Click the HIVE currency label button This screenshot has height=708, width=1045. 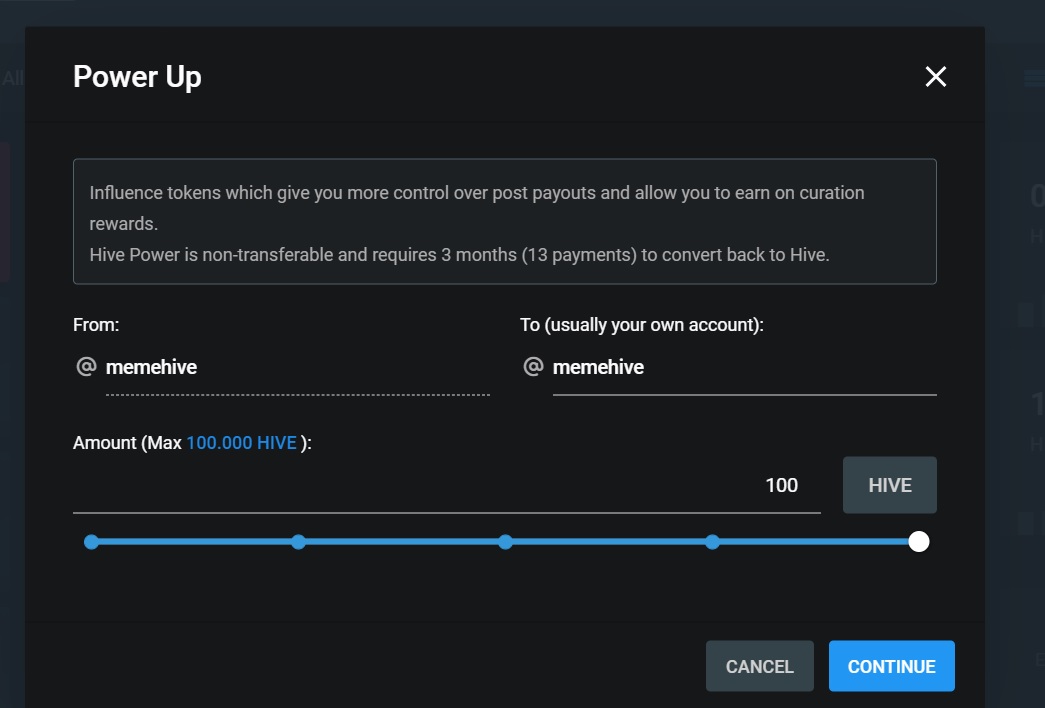[890, 485]
